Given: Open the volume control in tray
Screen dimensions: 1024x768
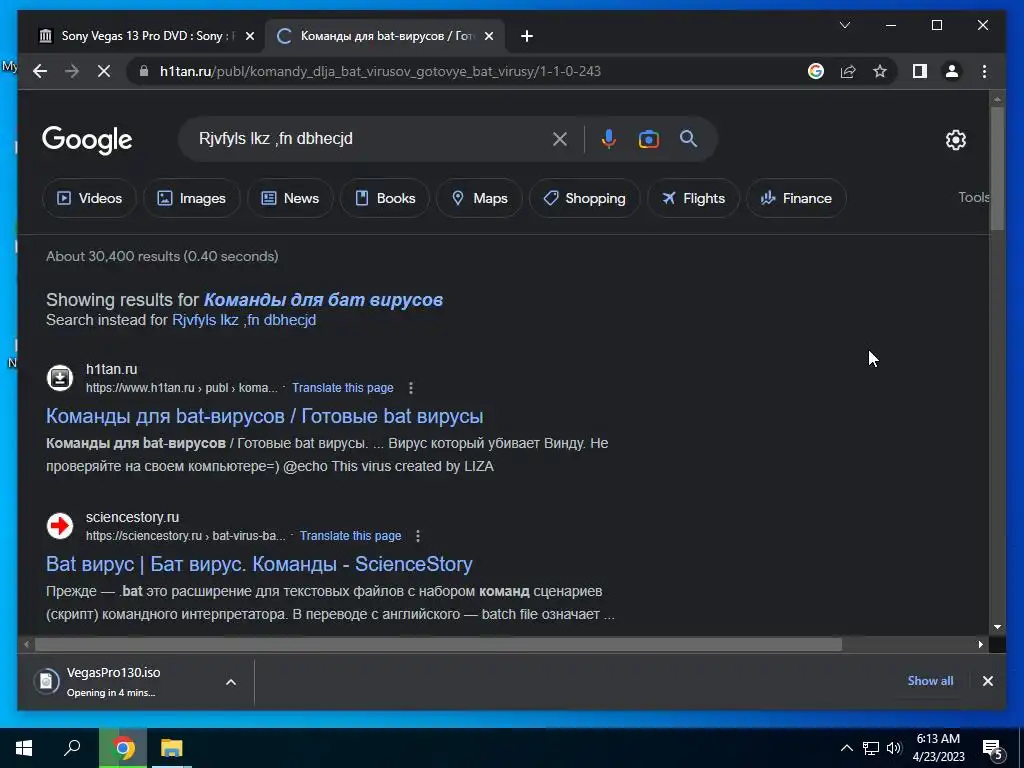Looking at the screenshot, I should [893, 748].
